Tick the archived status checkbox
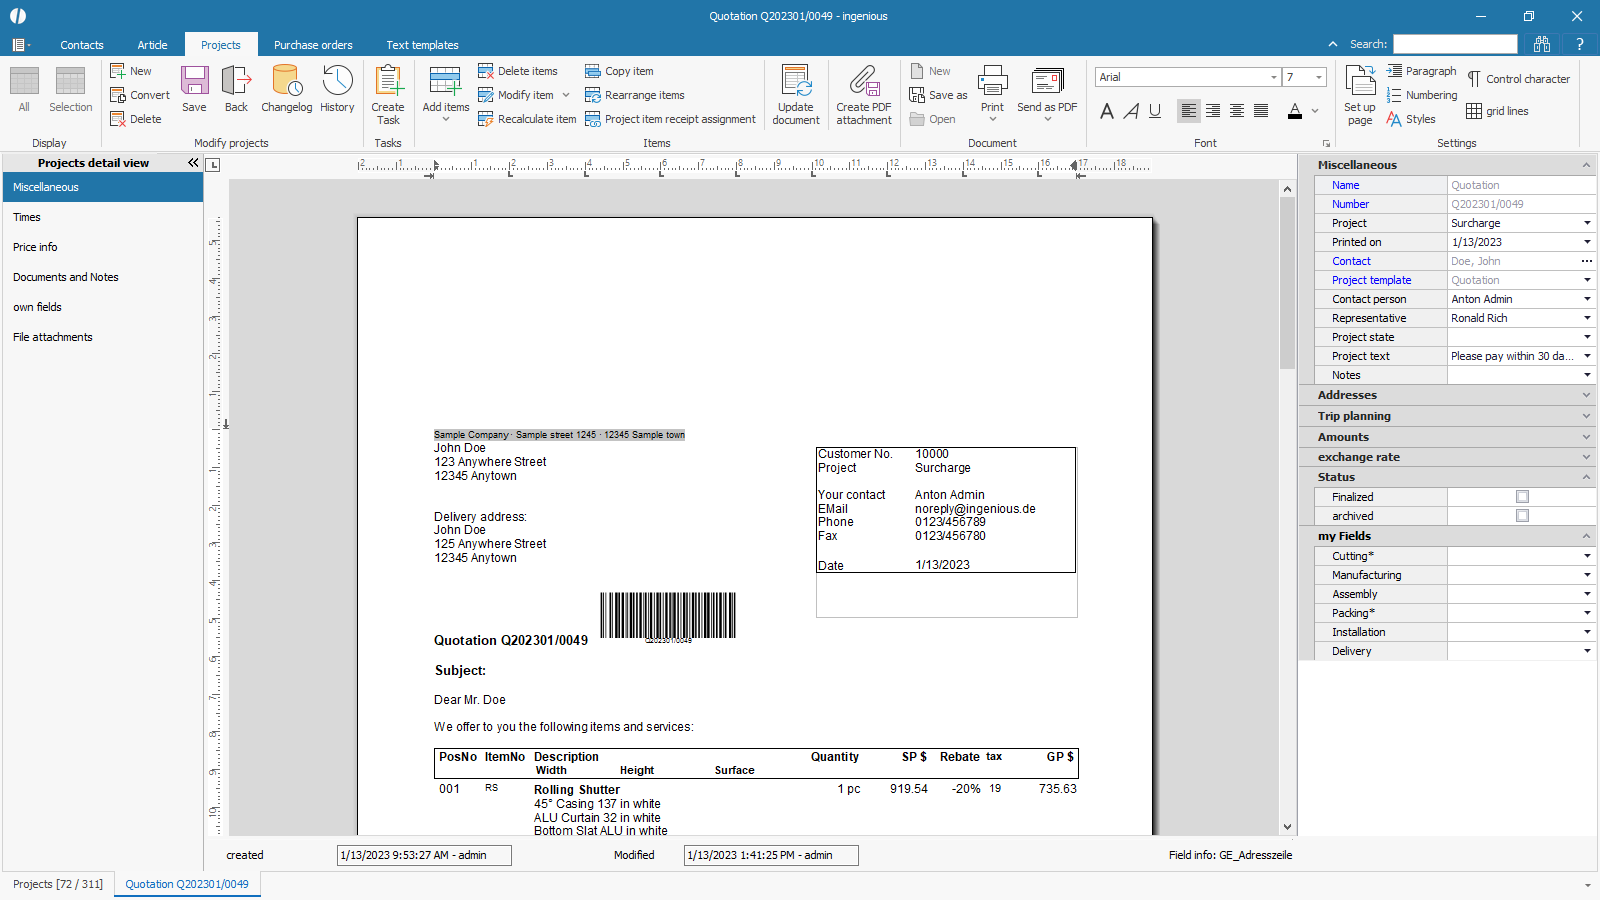 pyautogui.click(x=1522, y=516)
